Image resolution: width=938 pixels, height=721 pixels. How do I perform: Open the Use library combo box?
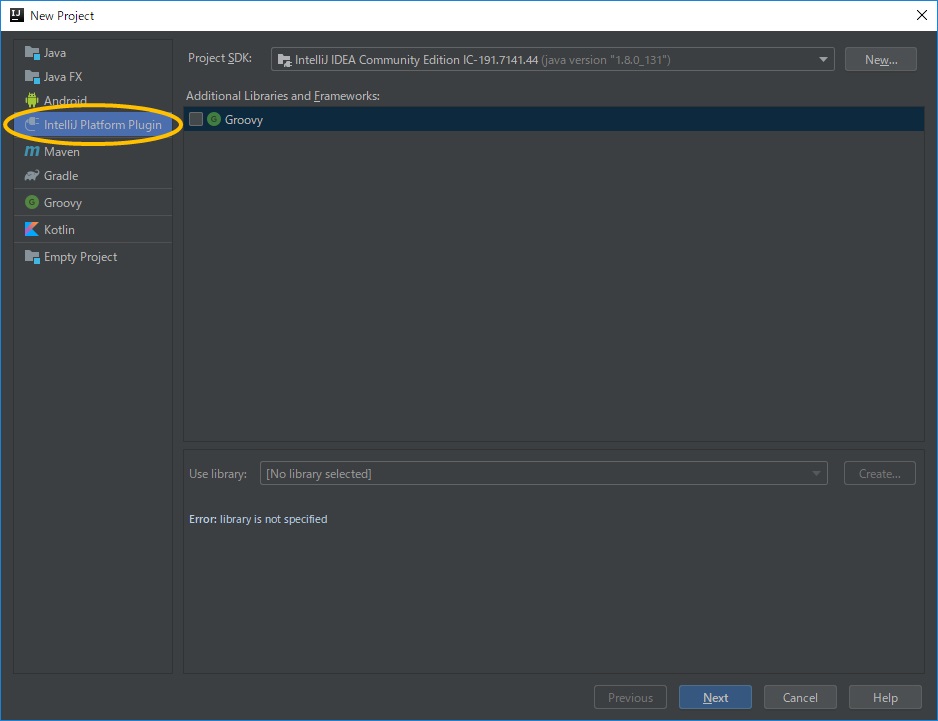click(543, 473)
